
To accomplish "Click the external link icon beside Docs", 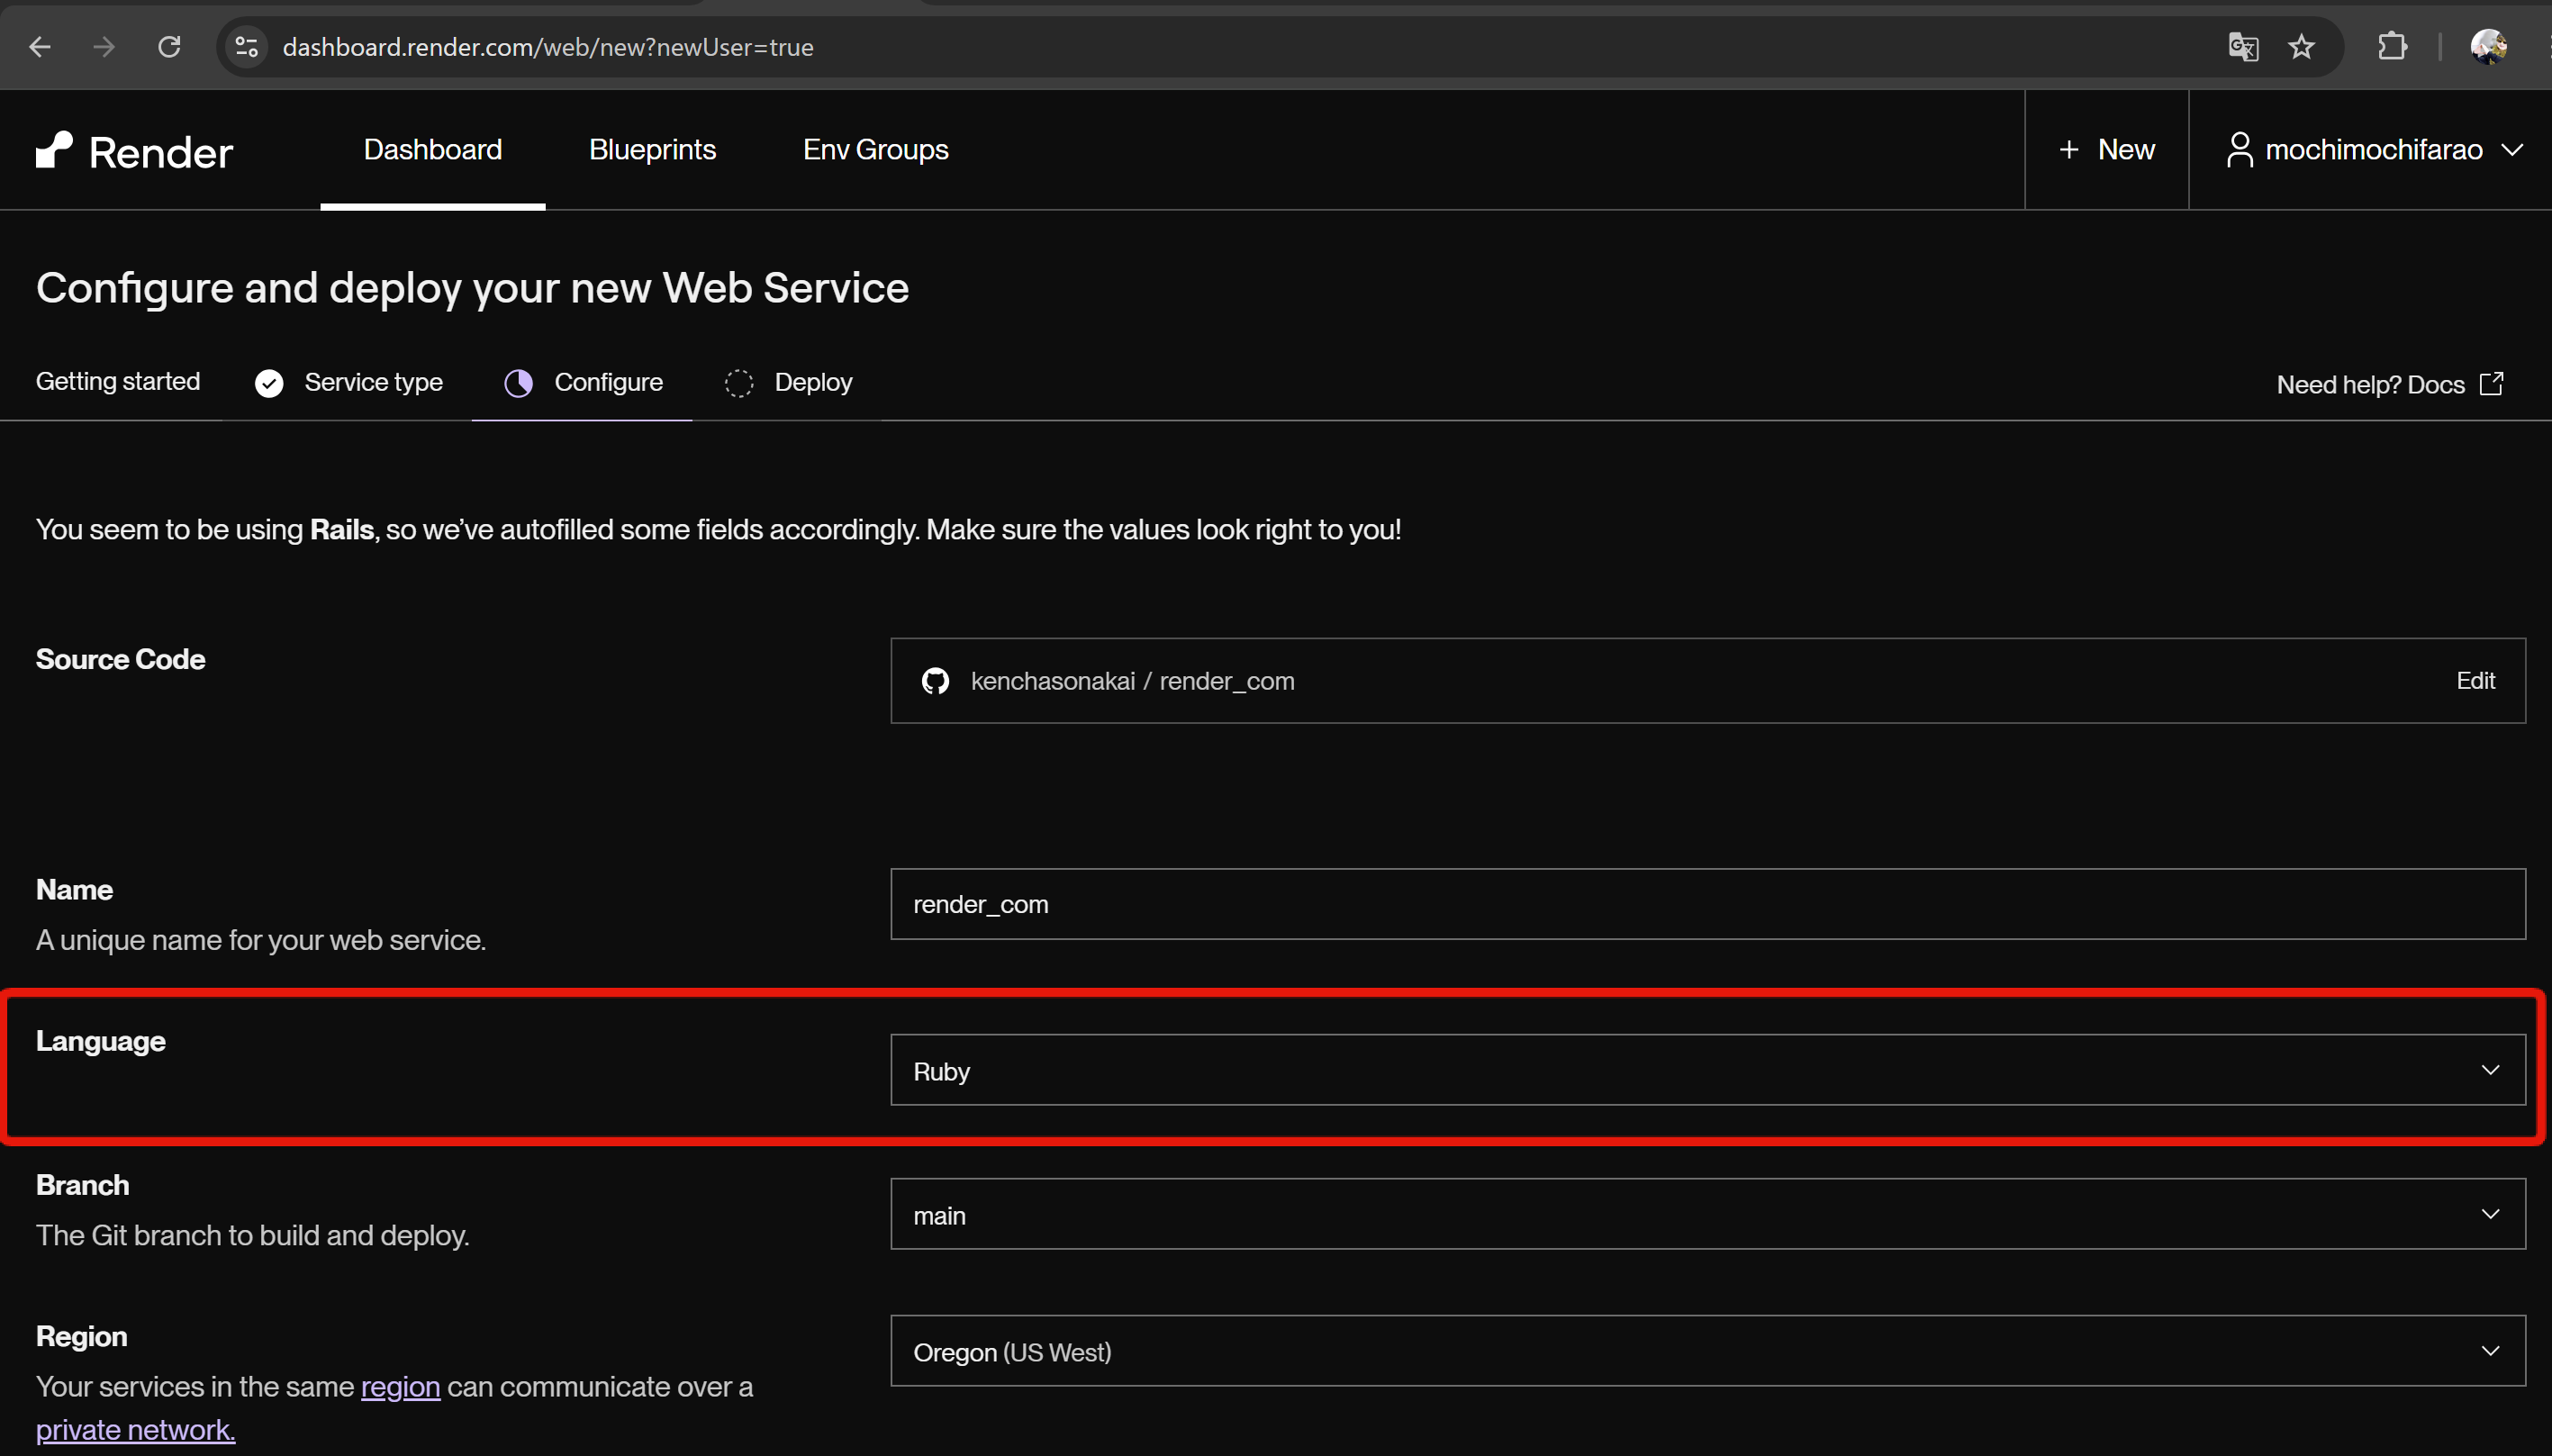I will (x=2491, y=384).
